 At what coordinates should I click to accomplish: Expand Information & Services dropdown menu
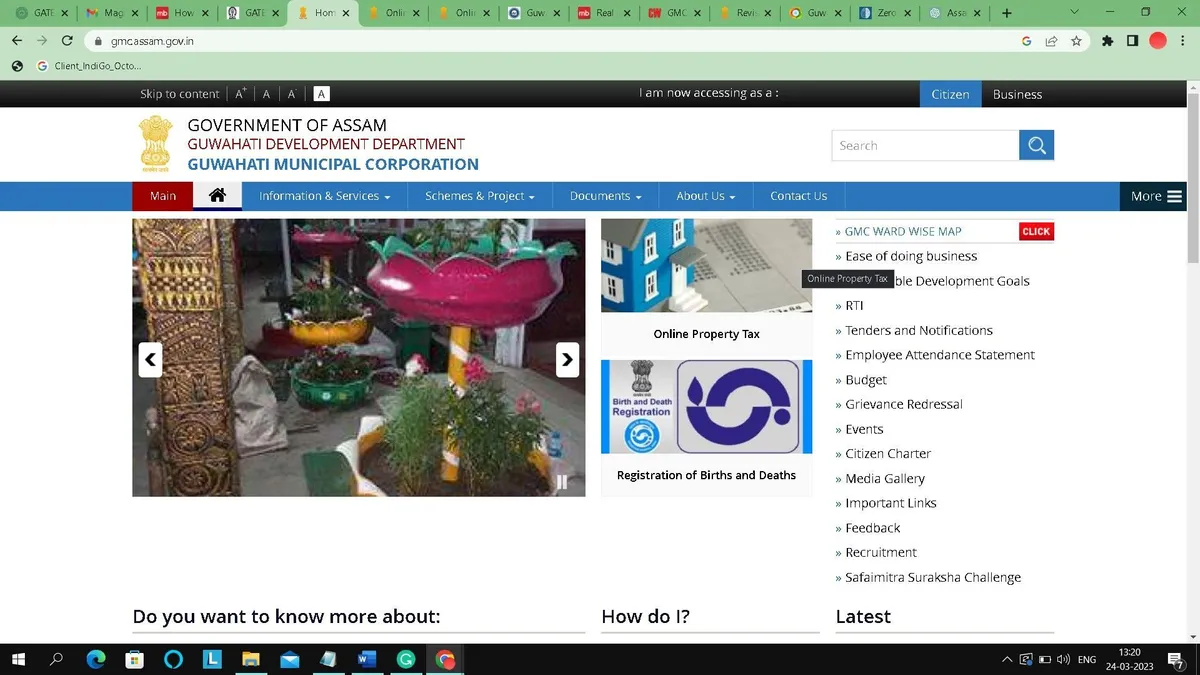324,196
